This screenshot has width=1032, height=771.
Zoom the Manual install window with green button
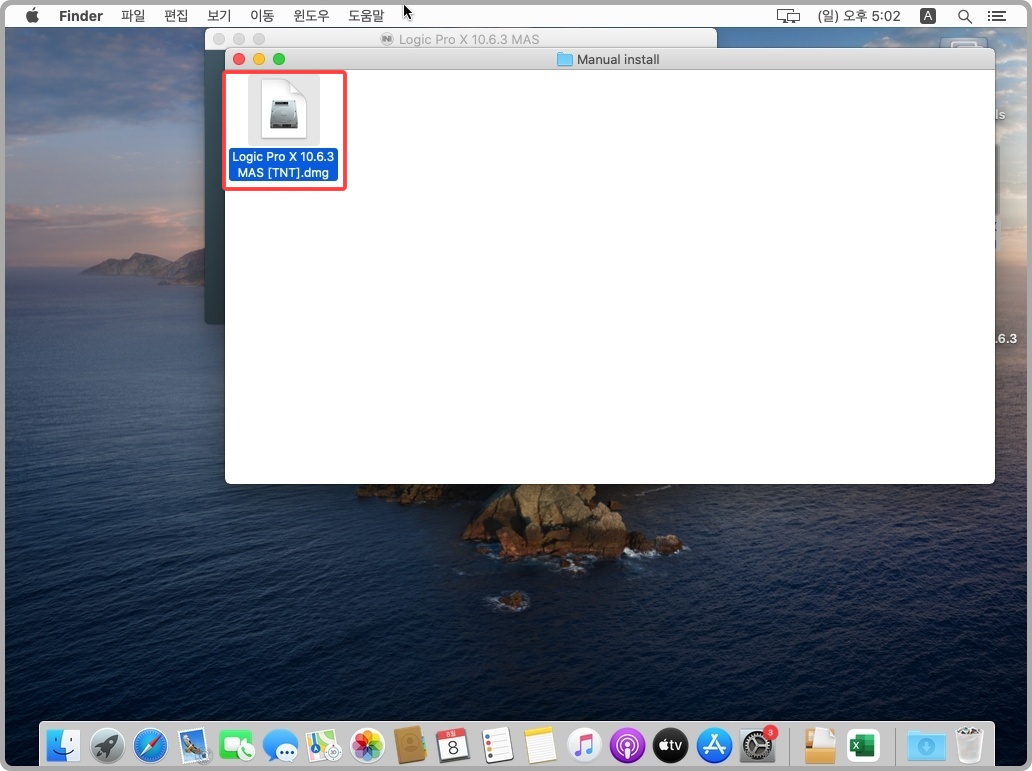279,59
